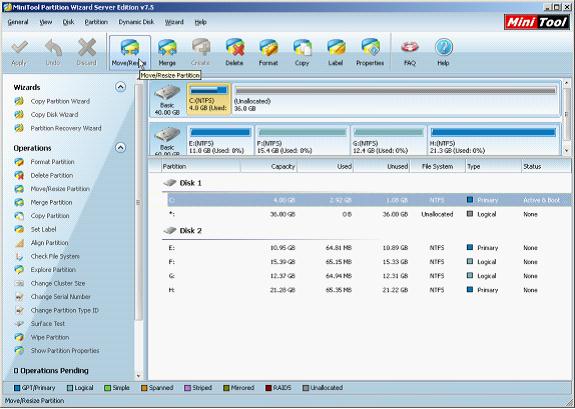Click the Explore Partition icon
Viewport: 575px width, 409px height.
19,270
